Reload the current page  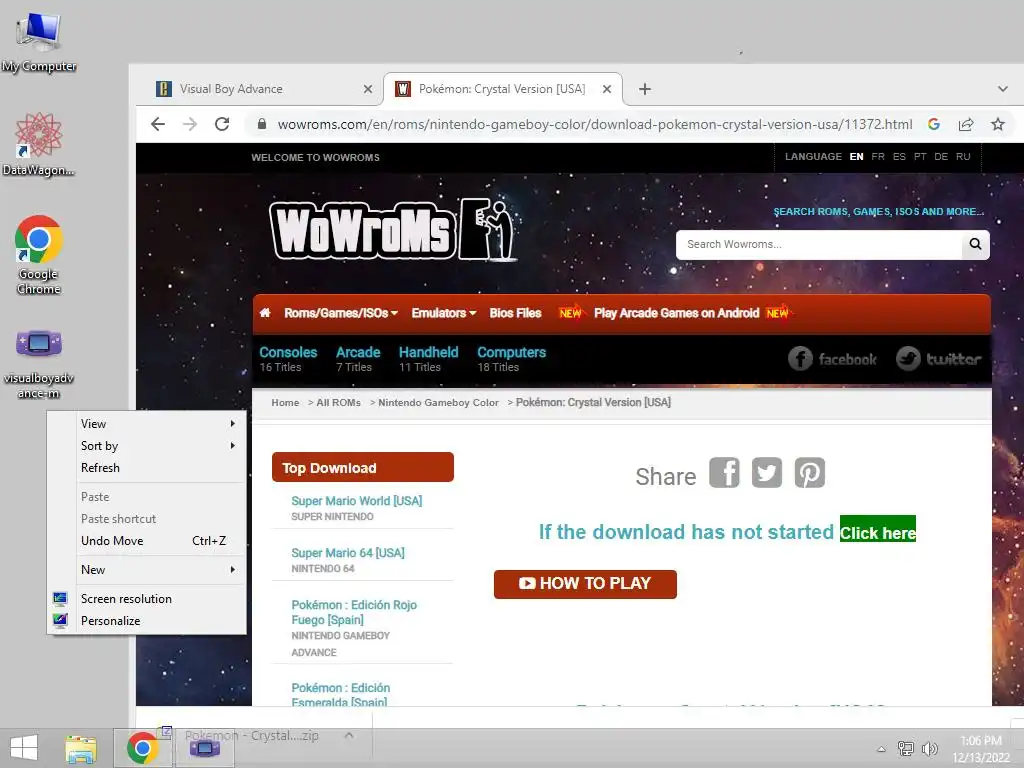point(222,124)
